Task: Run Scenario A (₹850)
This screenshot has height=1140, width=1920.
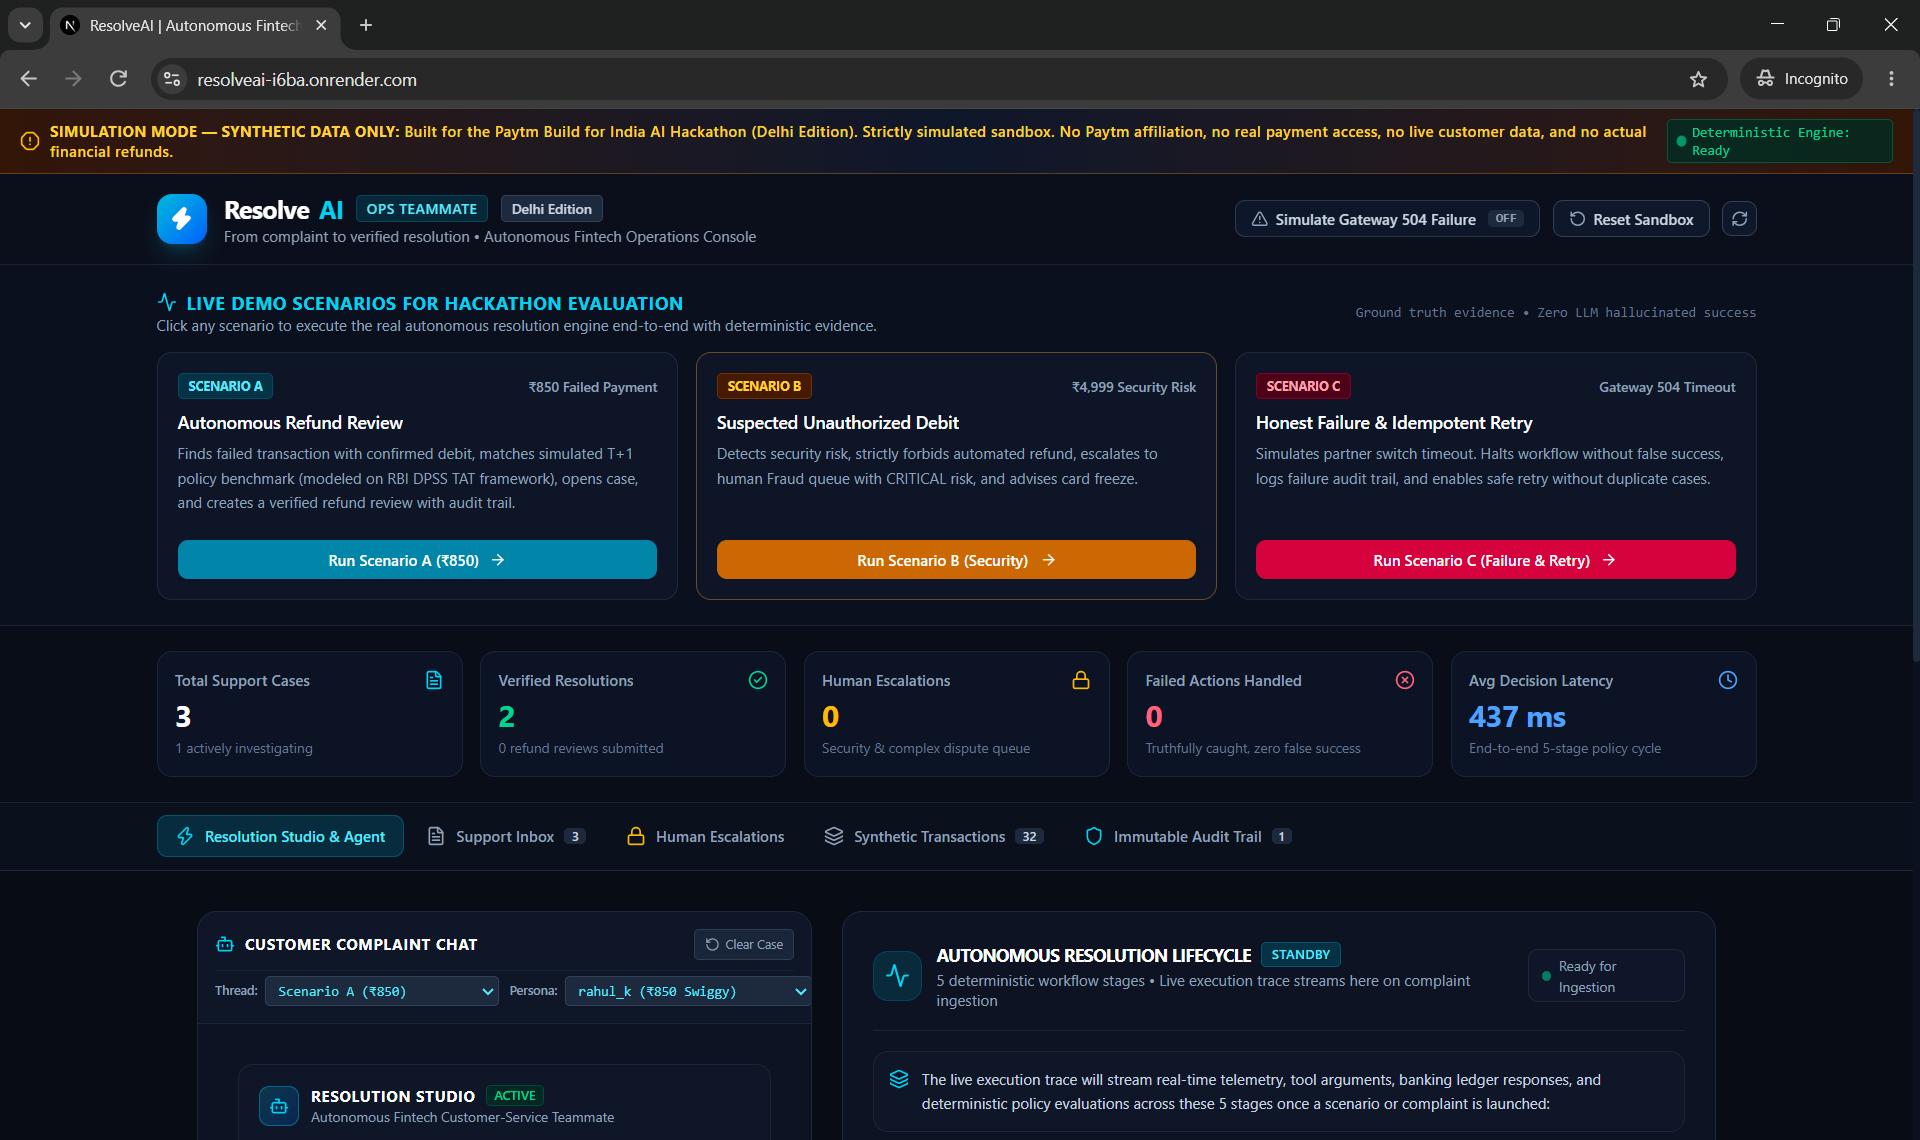Action: [417, 560]
